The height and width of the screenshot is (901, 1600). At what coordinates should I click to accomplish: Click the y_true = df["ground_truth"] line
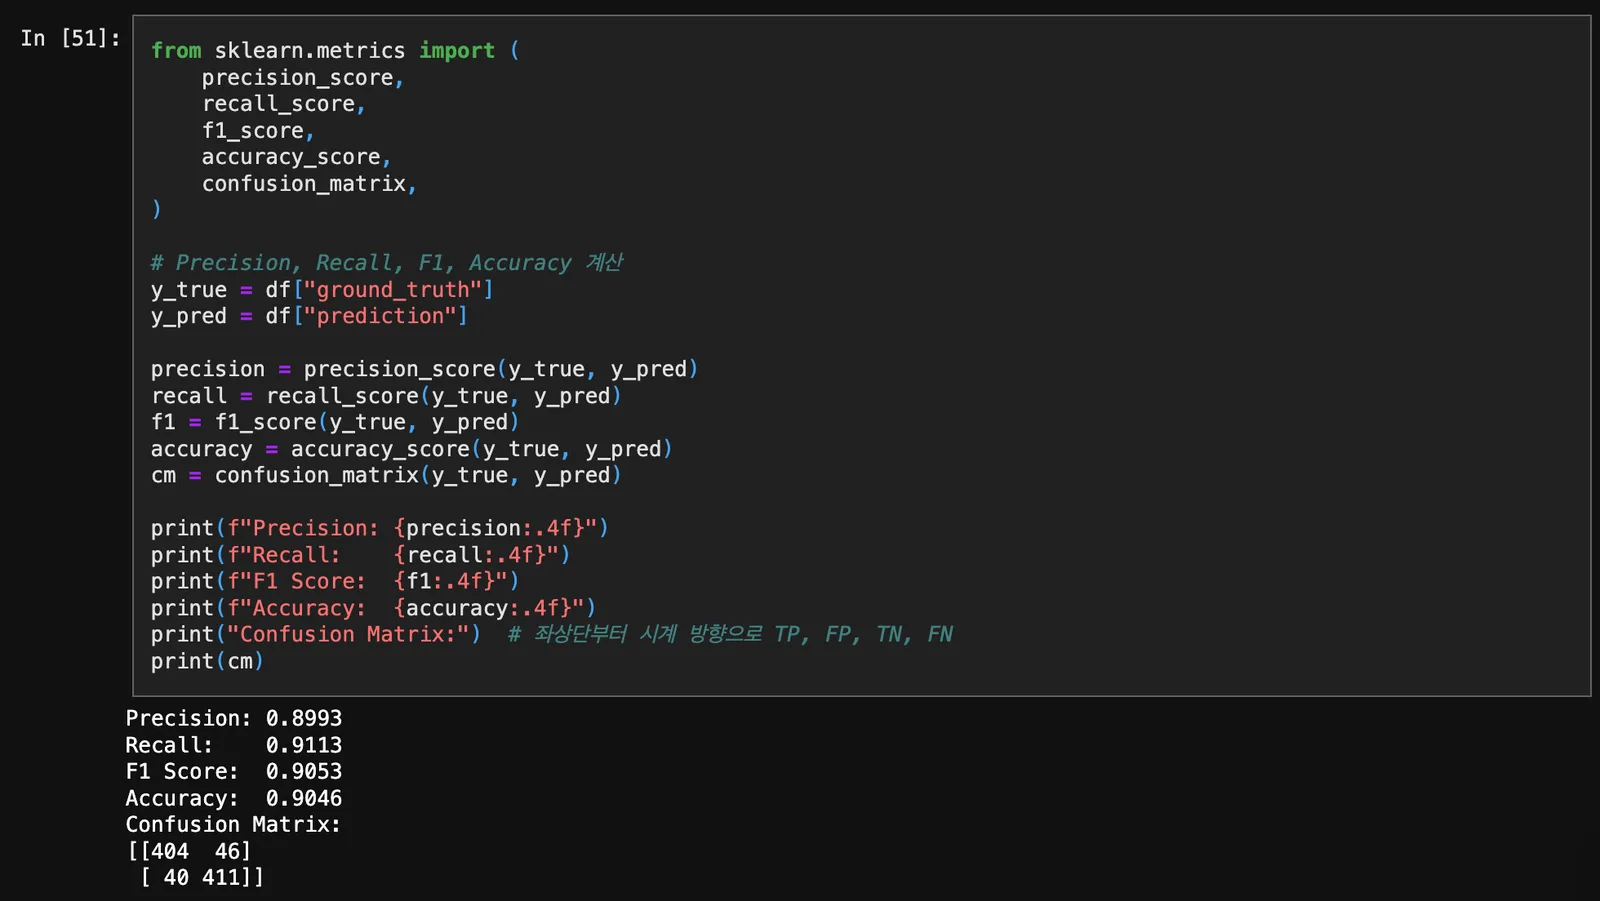(322, 290)
